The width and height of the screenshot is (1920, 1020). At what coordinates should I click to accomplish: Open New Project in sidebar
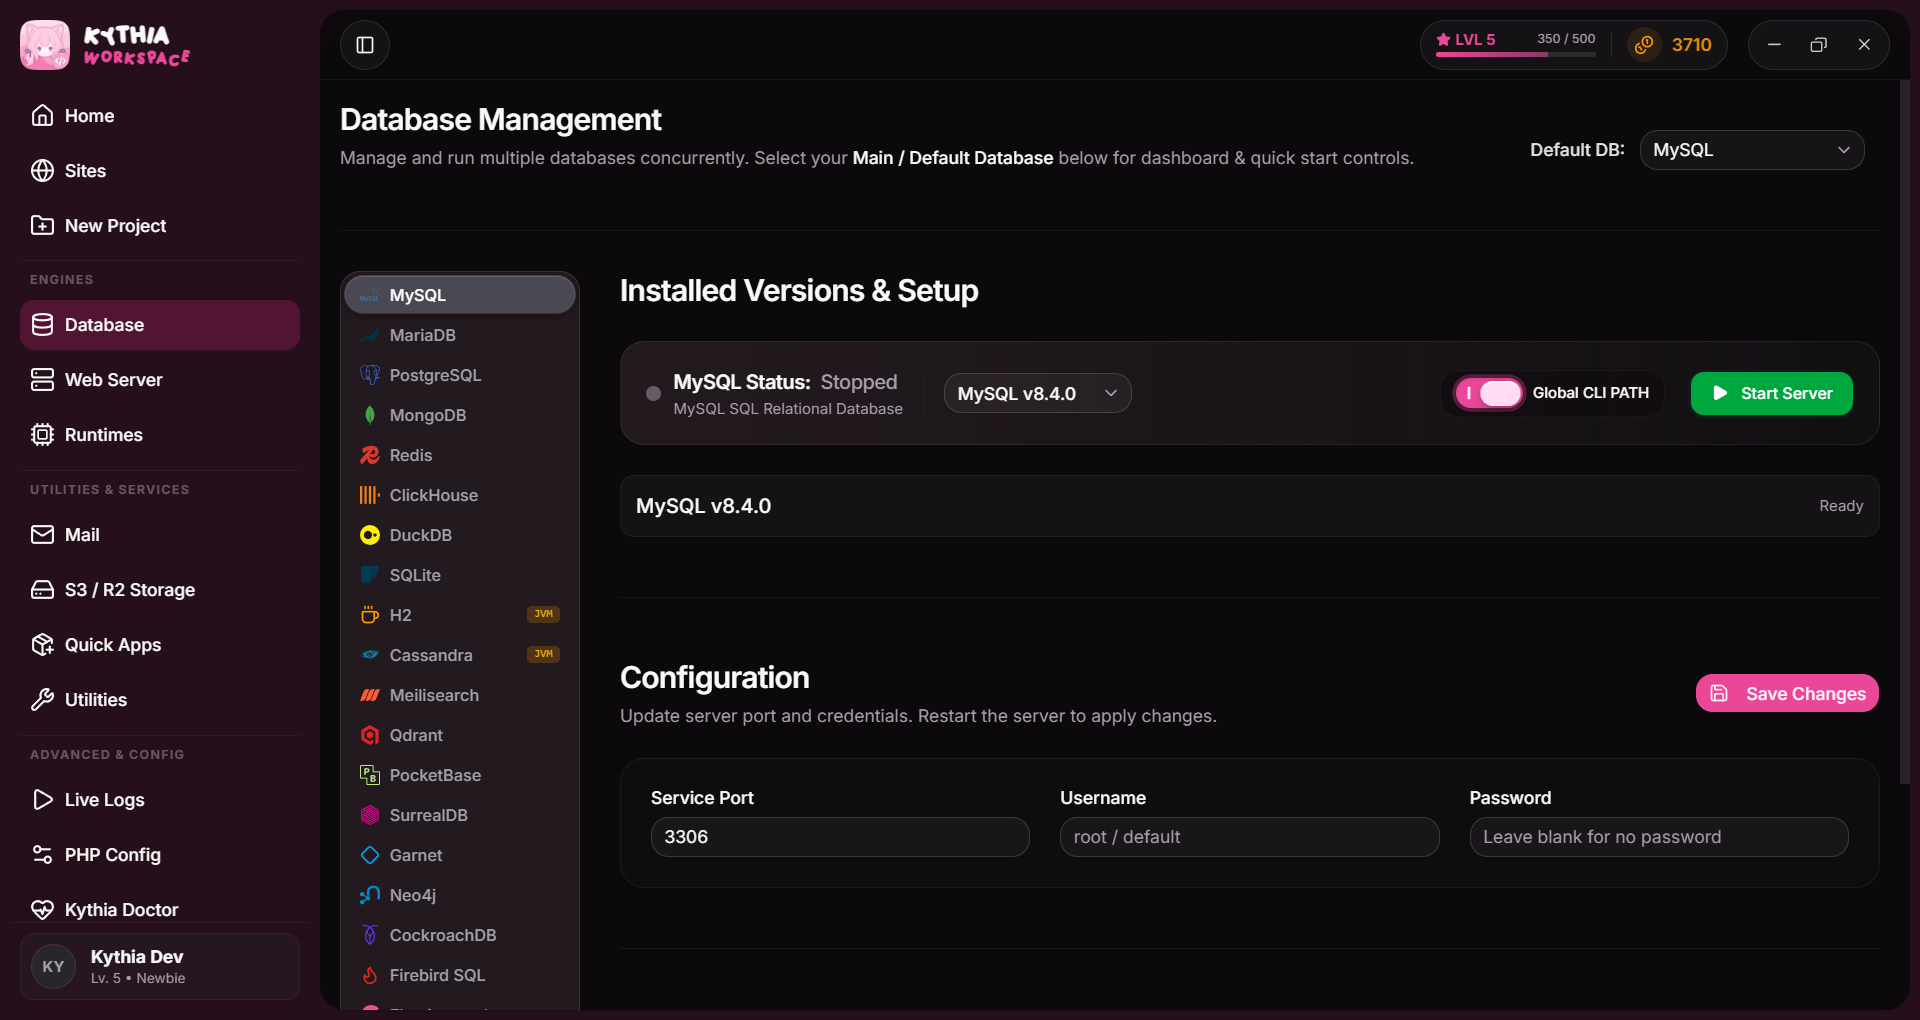coord(160,225)
